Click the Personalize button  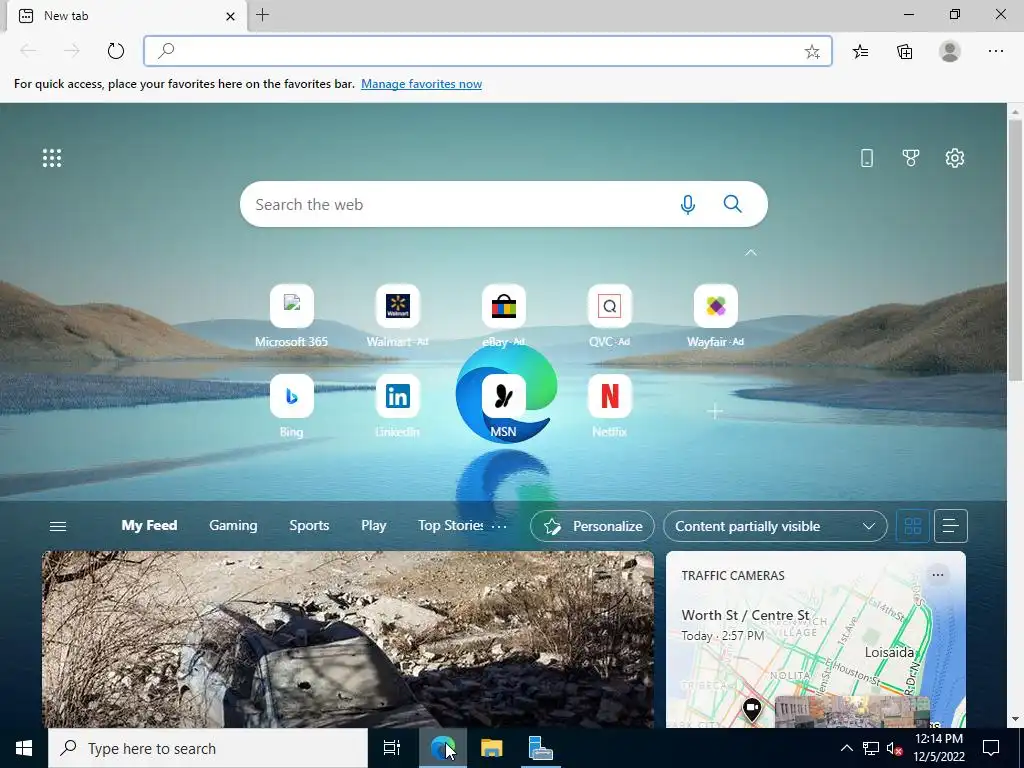click(x=592, y=526)
